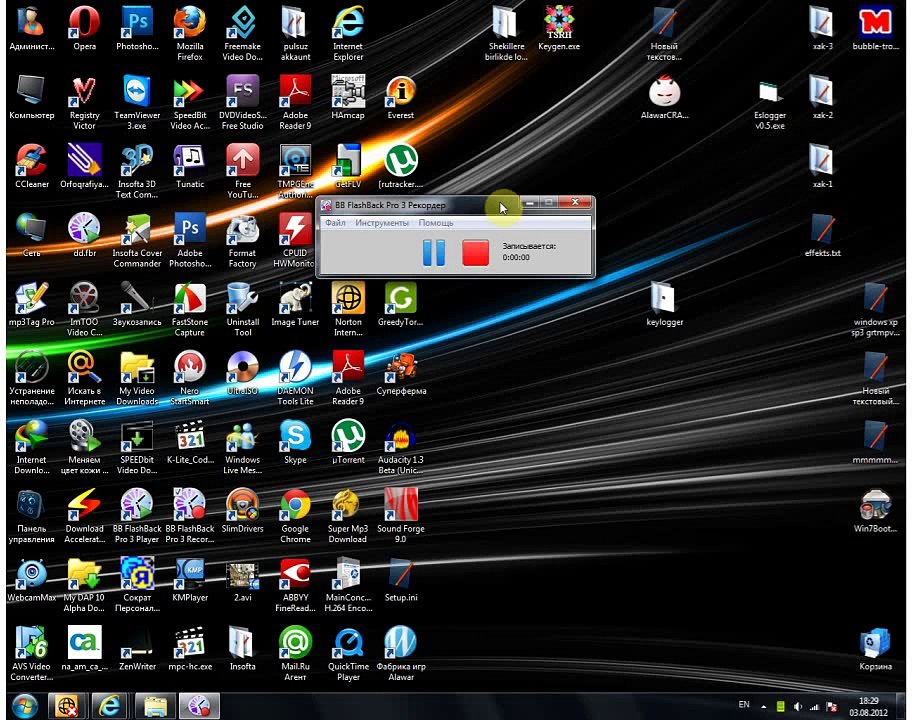This screenshot has width=912, height=720.
Task: Select the Mail.Ru Агент icon
Action: coord(295,654)
